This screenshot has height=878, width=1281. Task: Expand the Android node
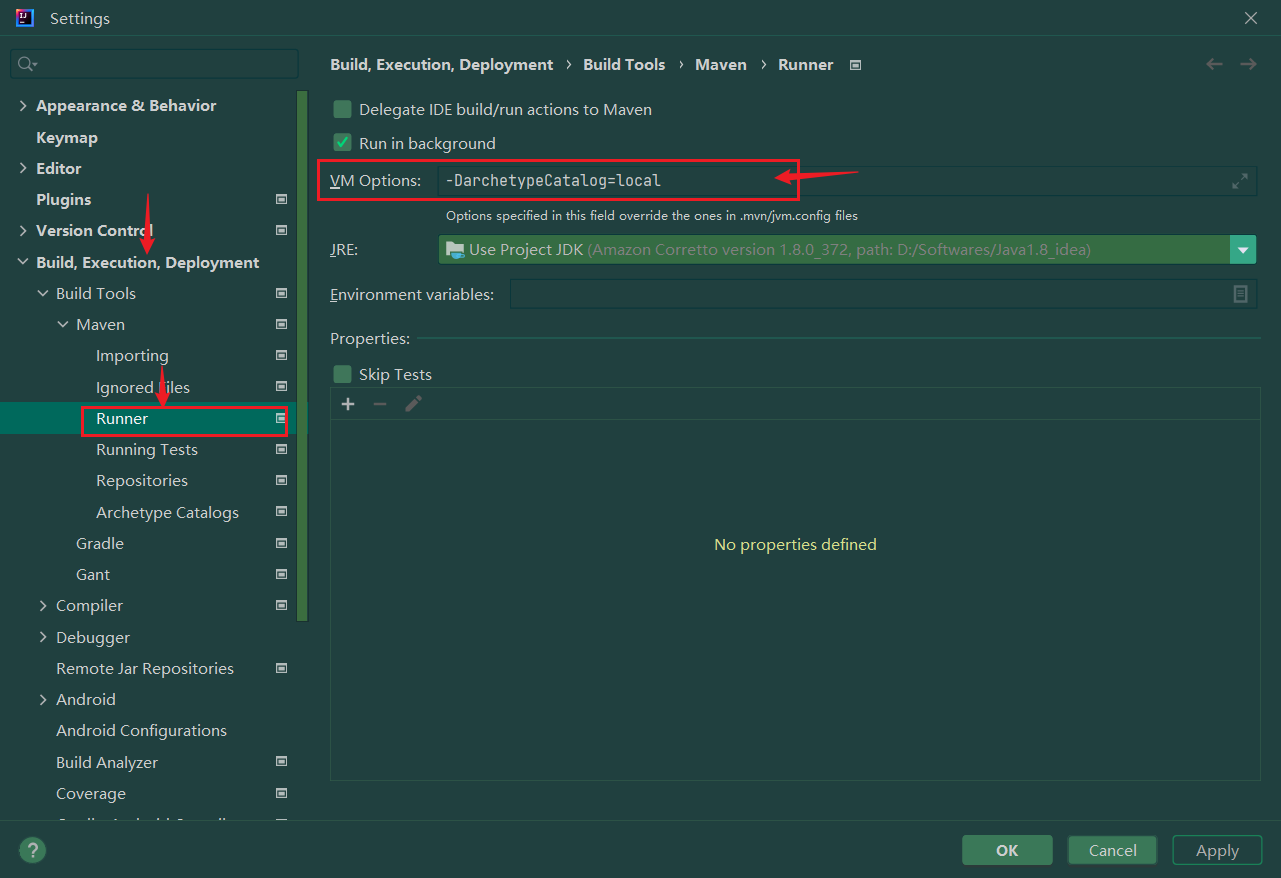click(43, 700)
